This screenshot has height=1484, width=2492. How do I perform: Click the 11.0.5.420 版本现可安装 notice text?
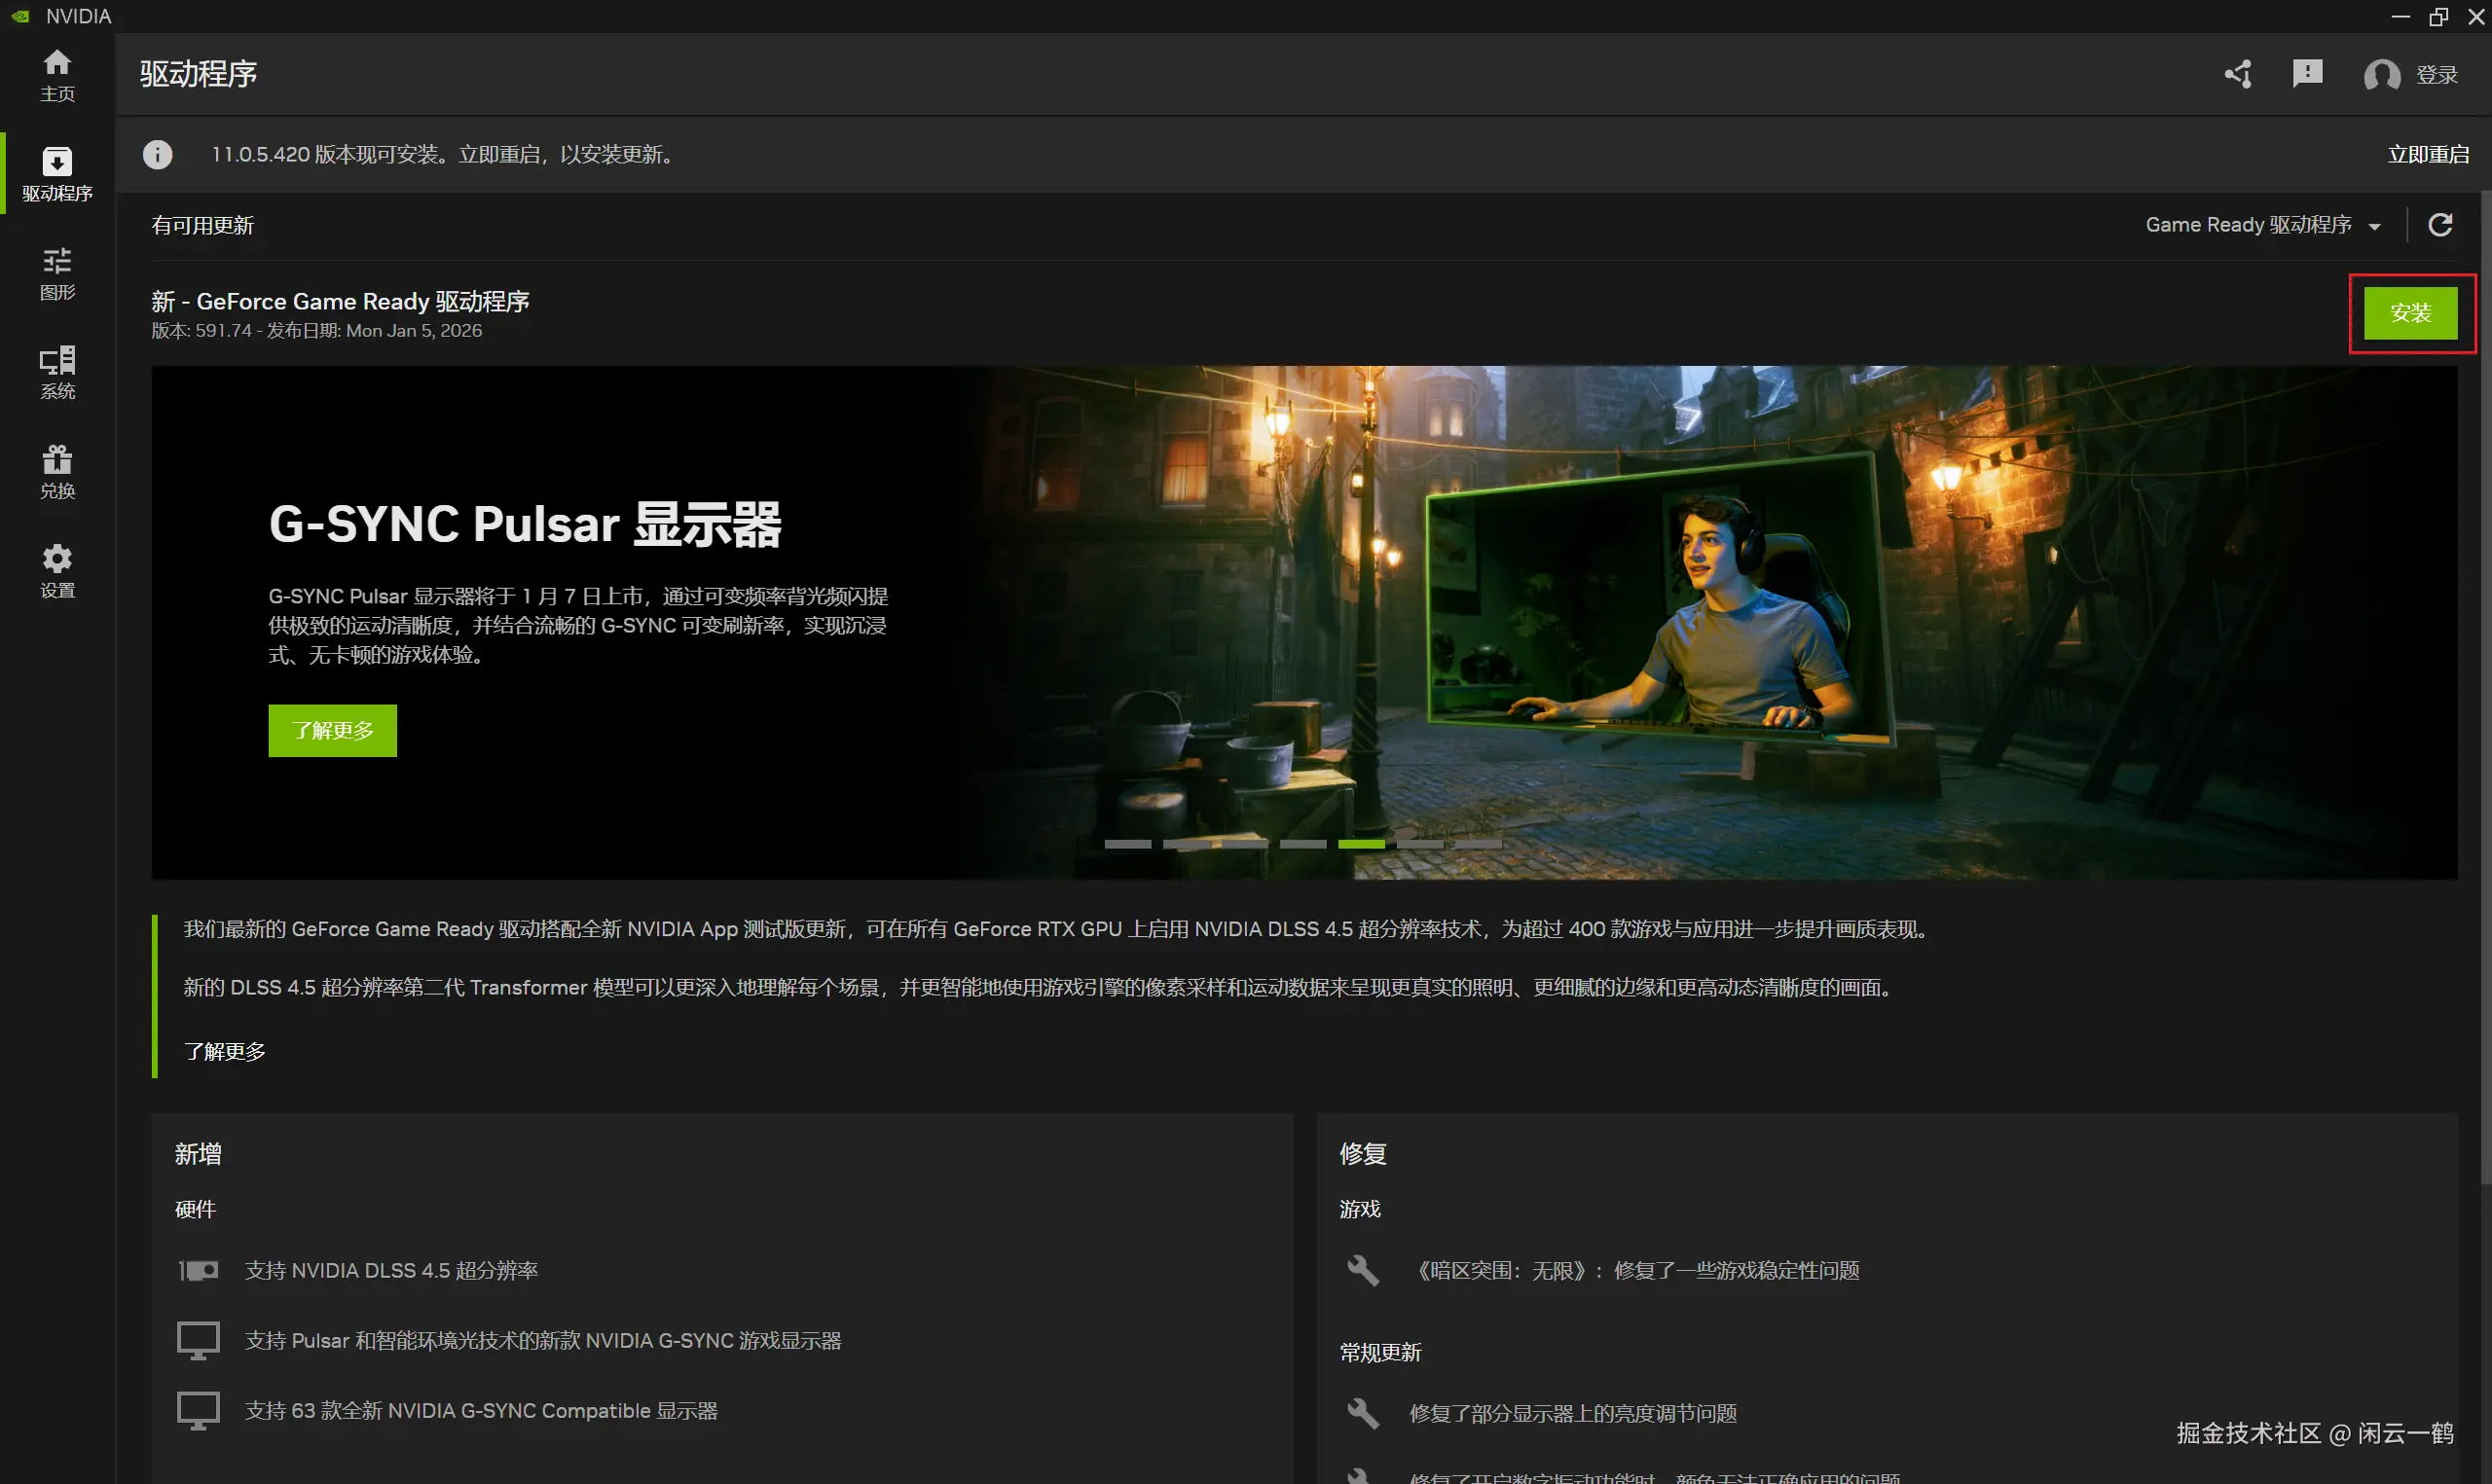445,154
